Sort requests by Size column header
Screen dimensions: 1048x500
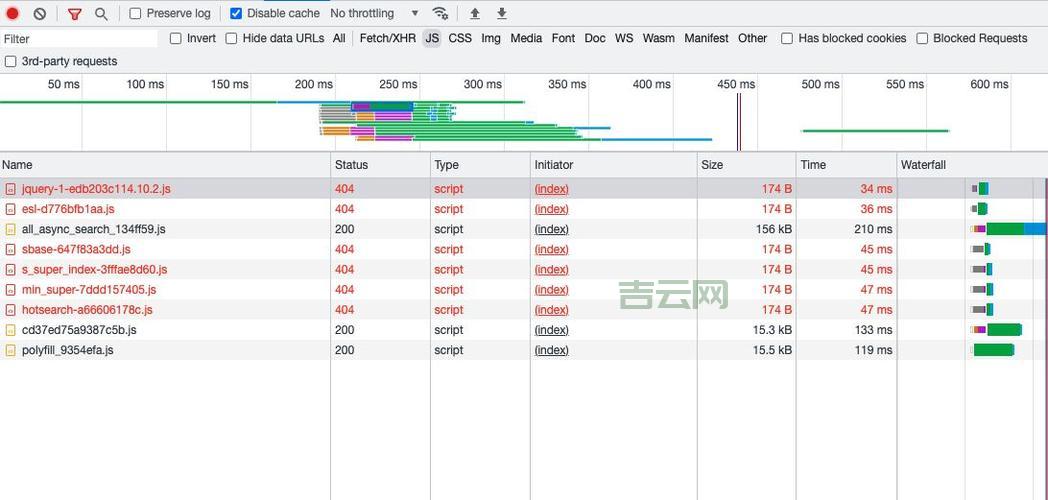(x=712, y=165)
